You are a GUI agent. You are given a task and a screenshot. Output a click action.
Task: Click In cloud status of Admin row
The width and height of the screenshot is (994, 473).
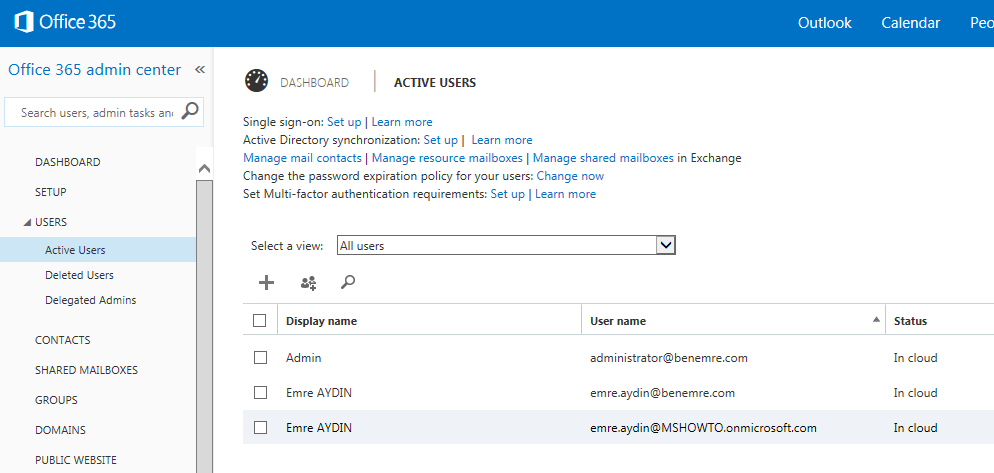(x=915, y=358)
